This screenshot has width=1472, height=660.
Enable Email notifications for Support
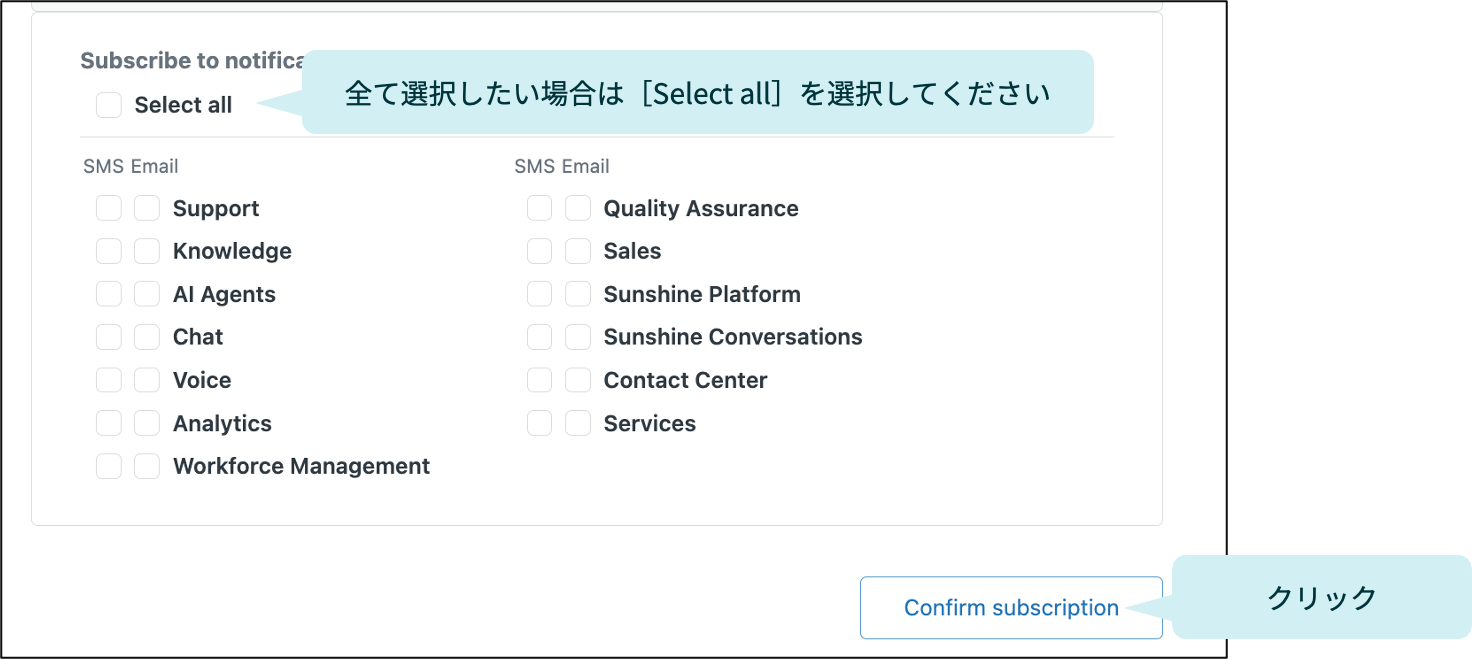pos(147,208)
